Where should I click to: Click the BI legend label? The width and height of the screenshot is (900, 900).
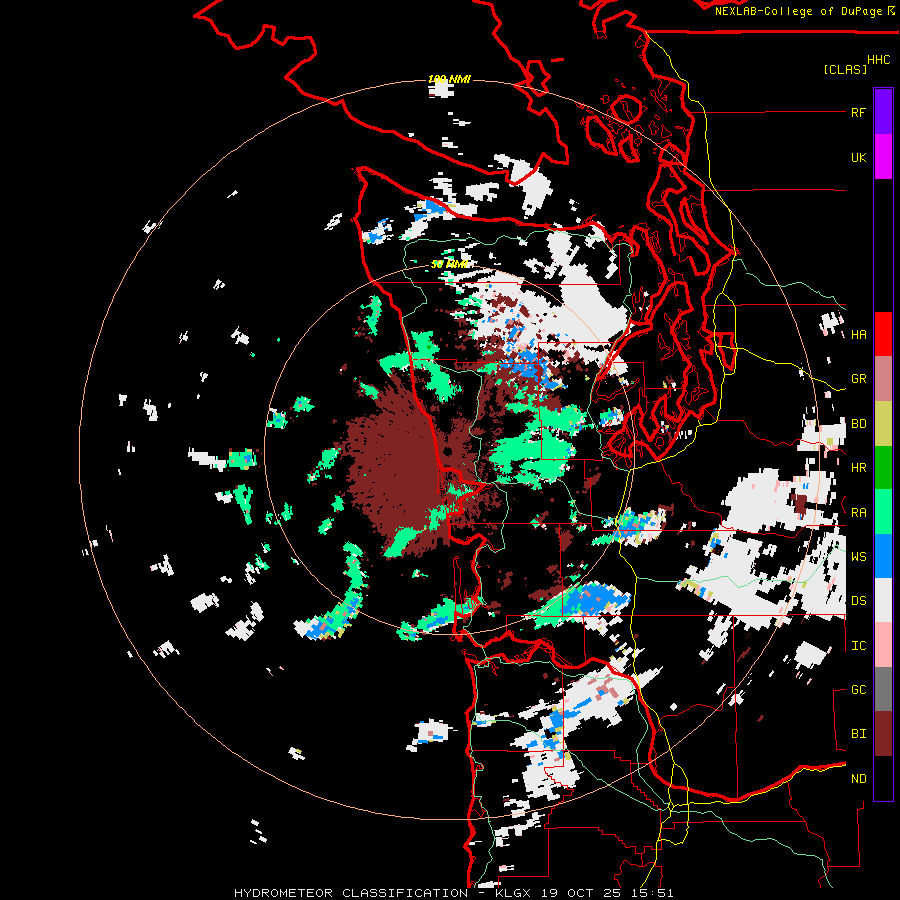pos(858,734)
